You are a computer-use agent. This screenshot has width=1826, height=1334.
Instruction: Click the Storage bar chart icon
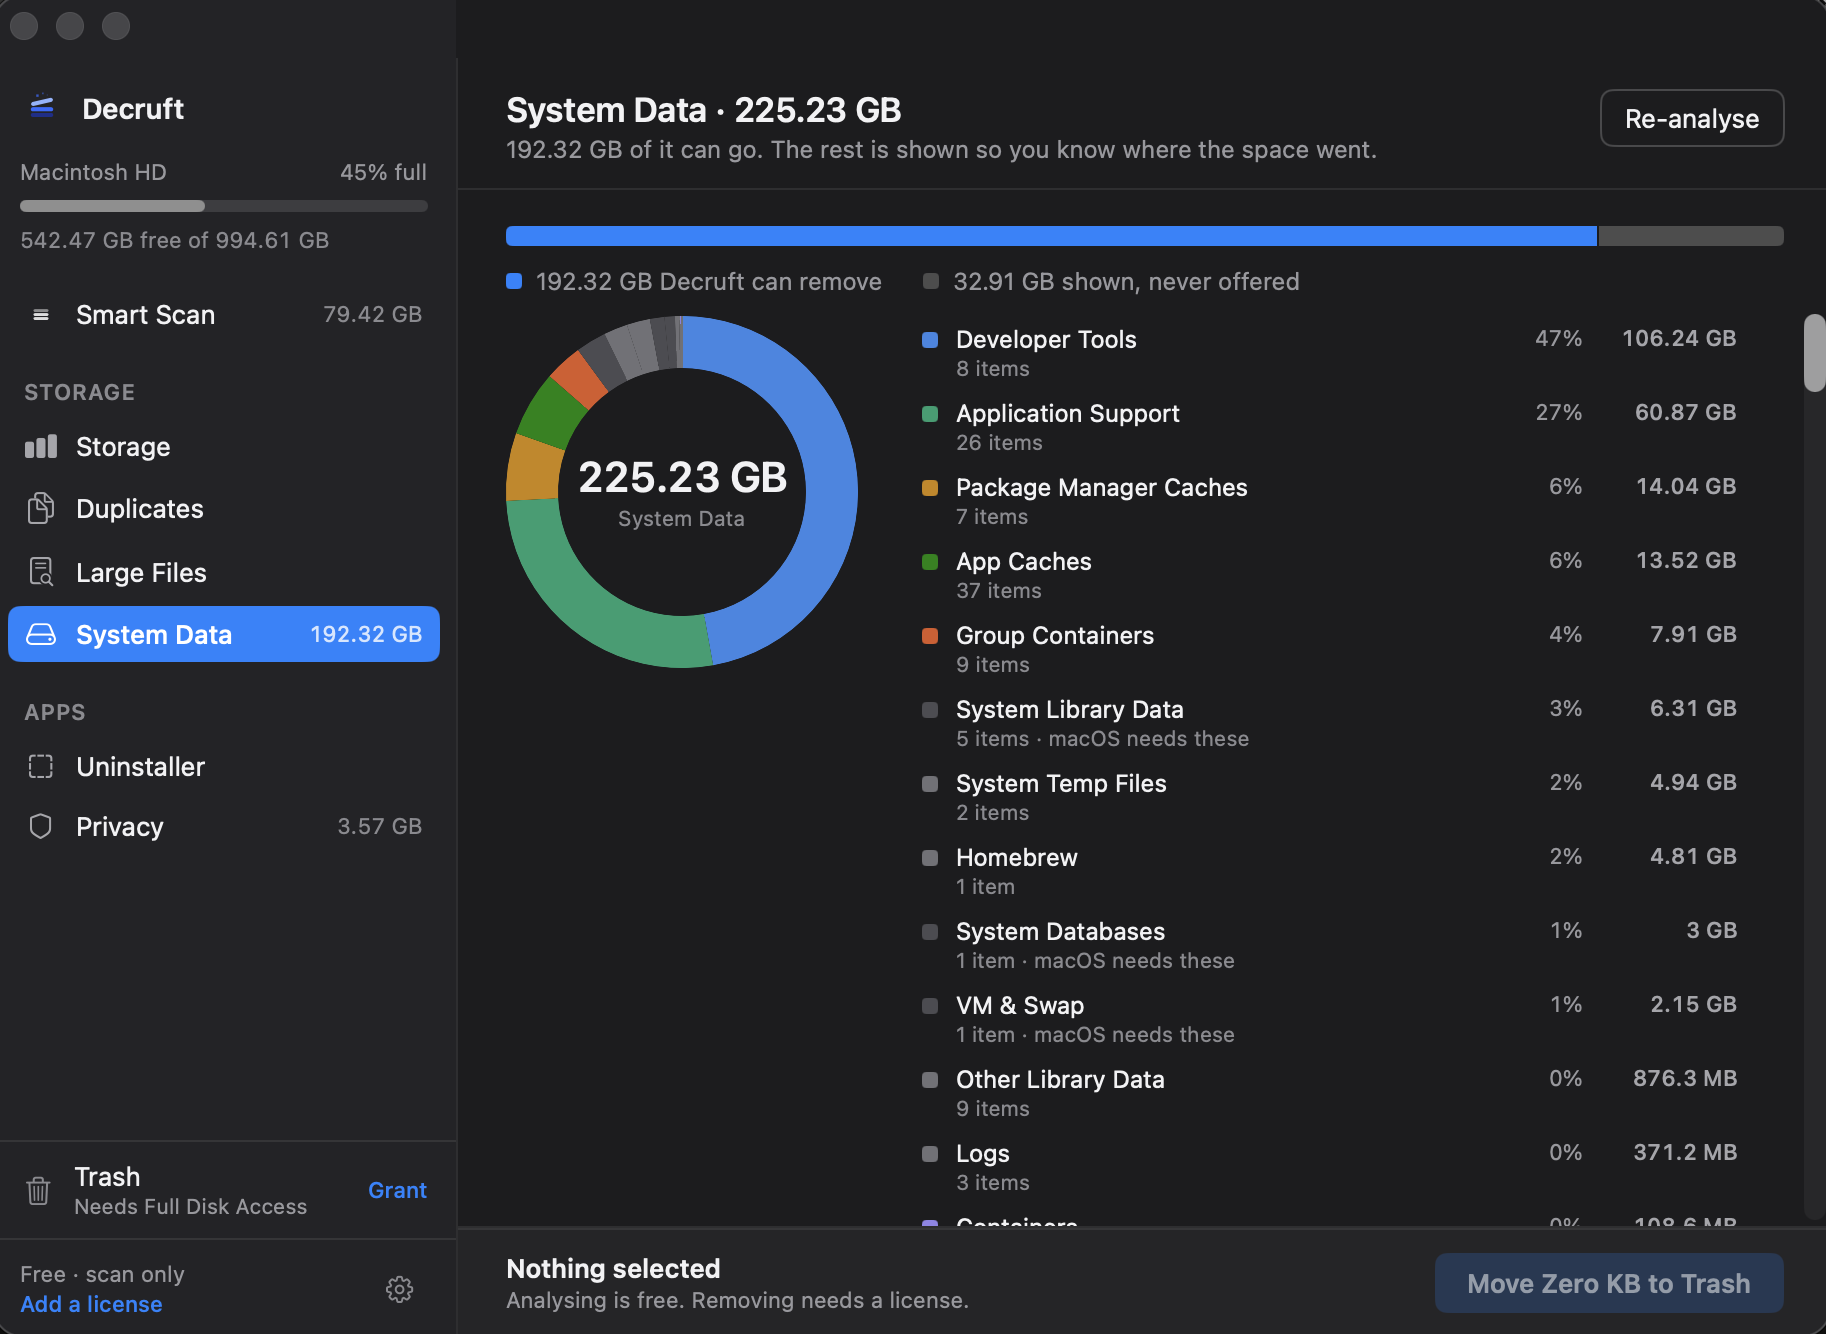41,447
